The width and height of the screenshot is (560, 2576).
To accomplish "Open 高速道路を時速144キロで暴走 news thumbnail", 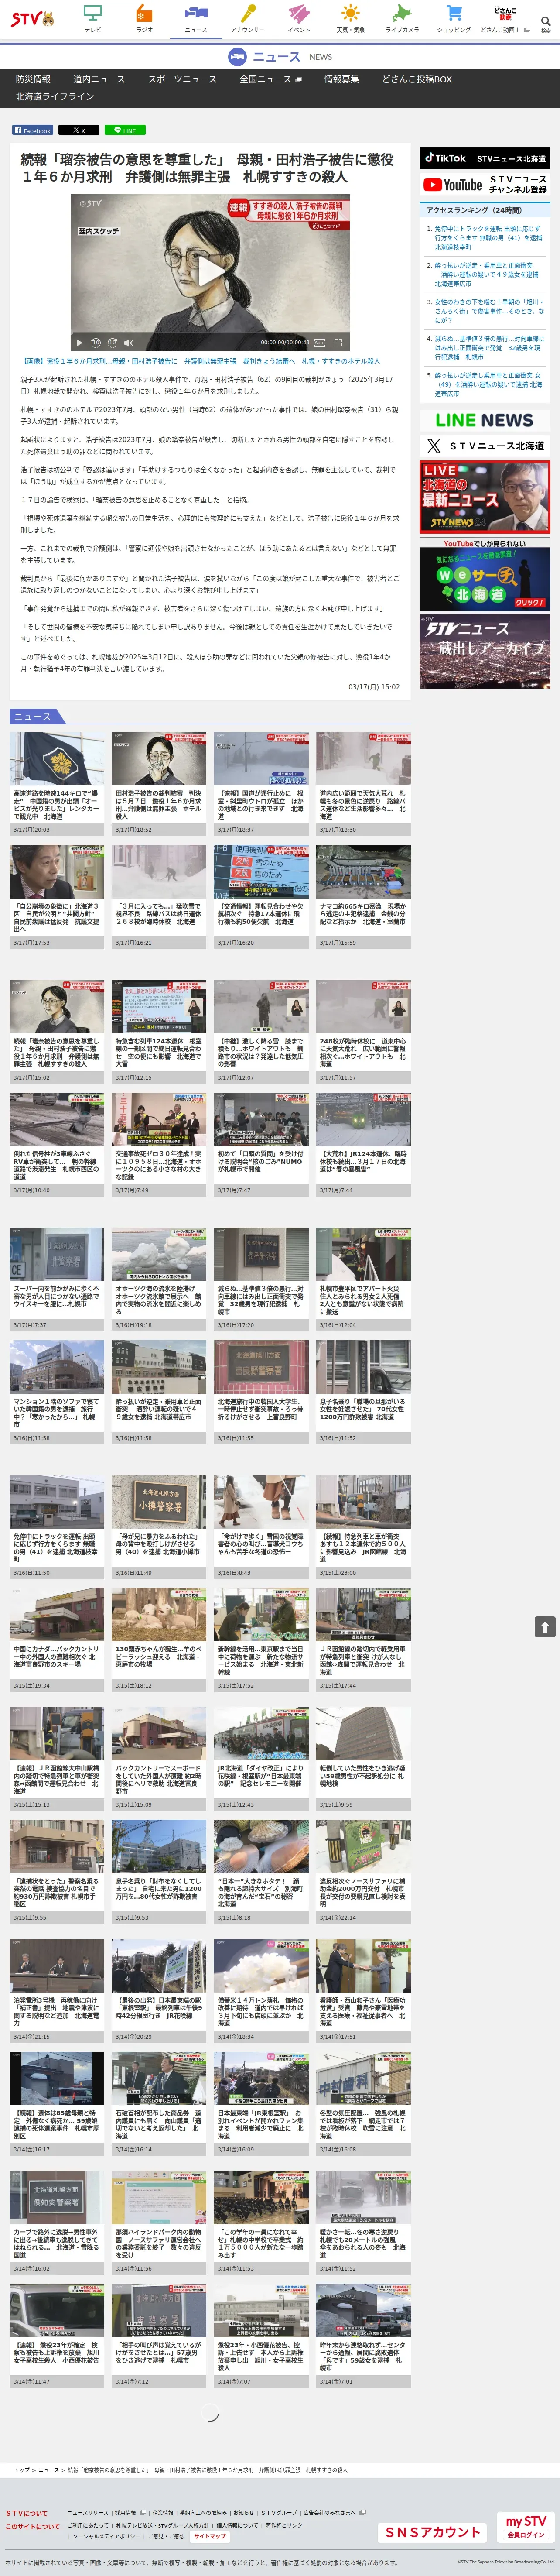I will tap(57, 758).
